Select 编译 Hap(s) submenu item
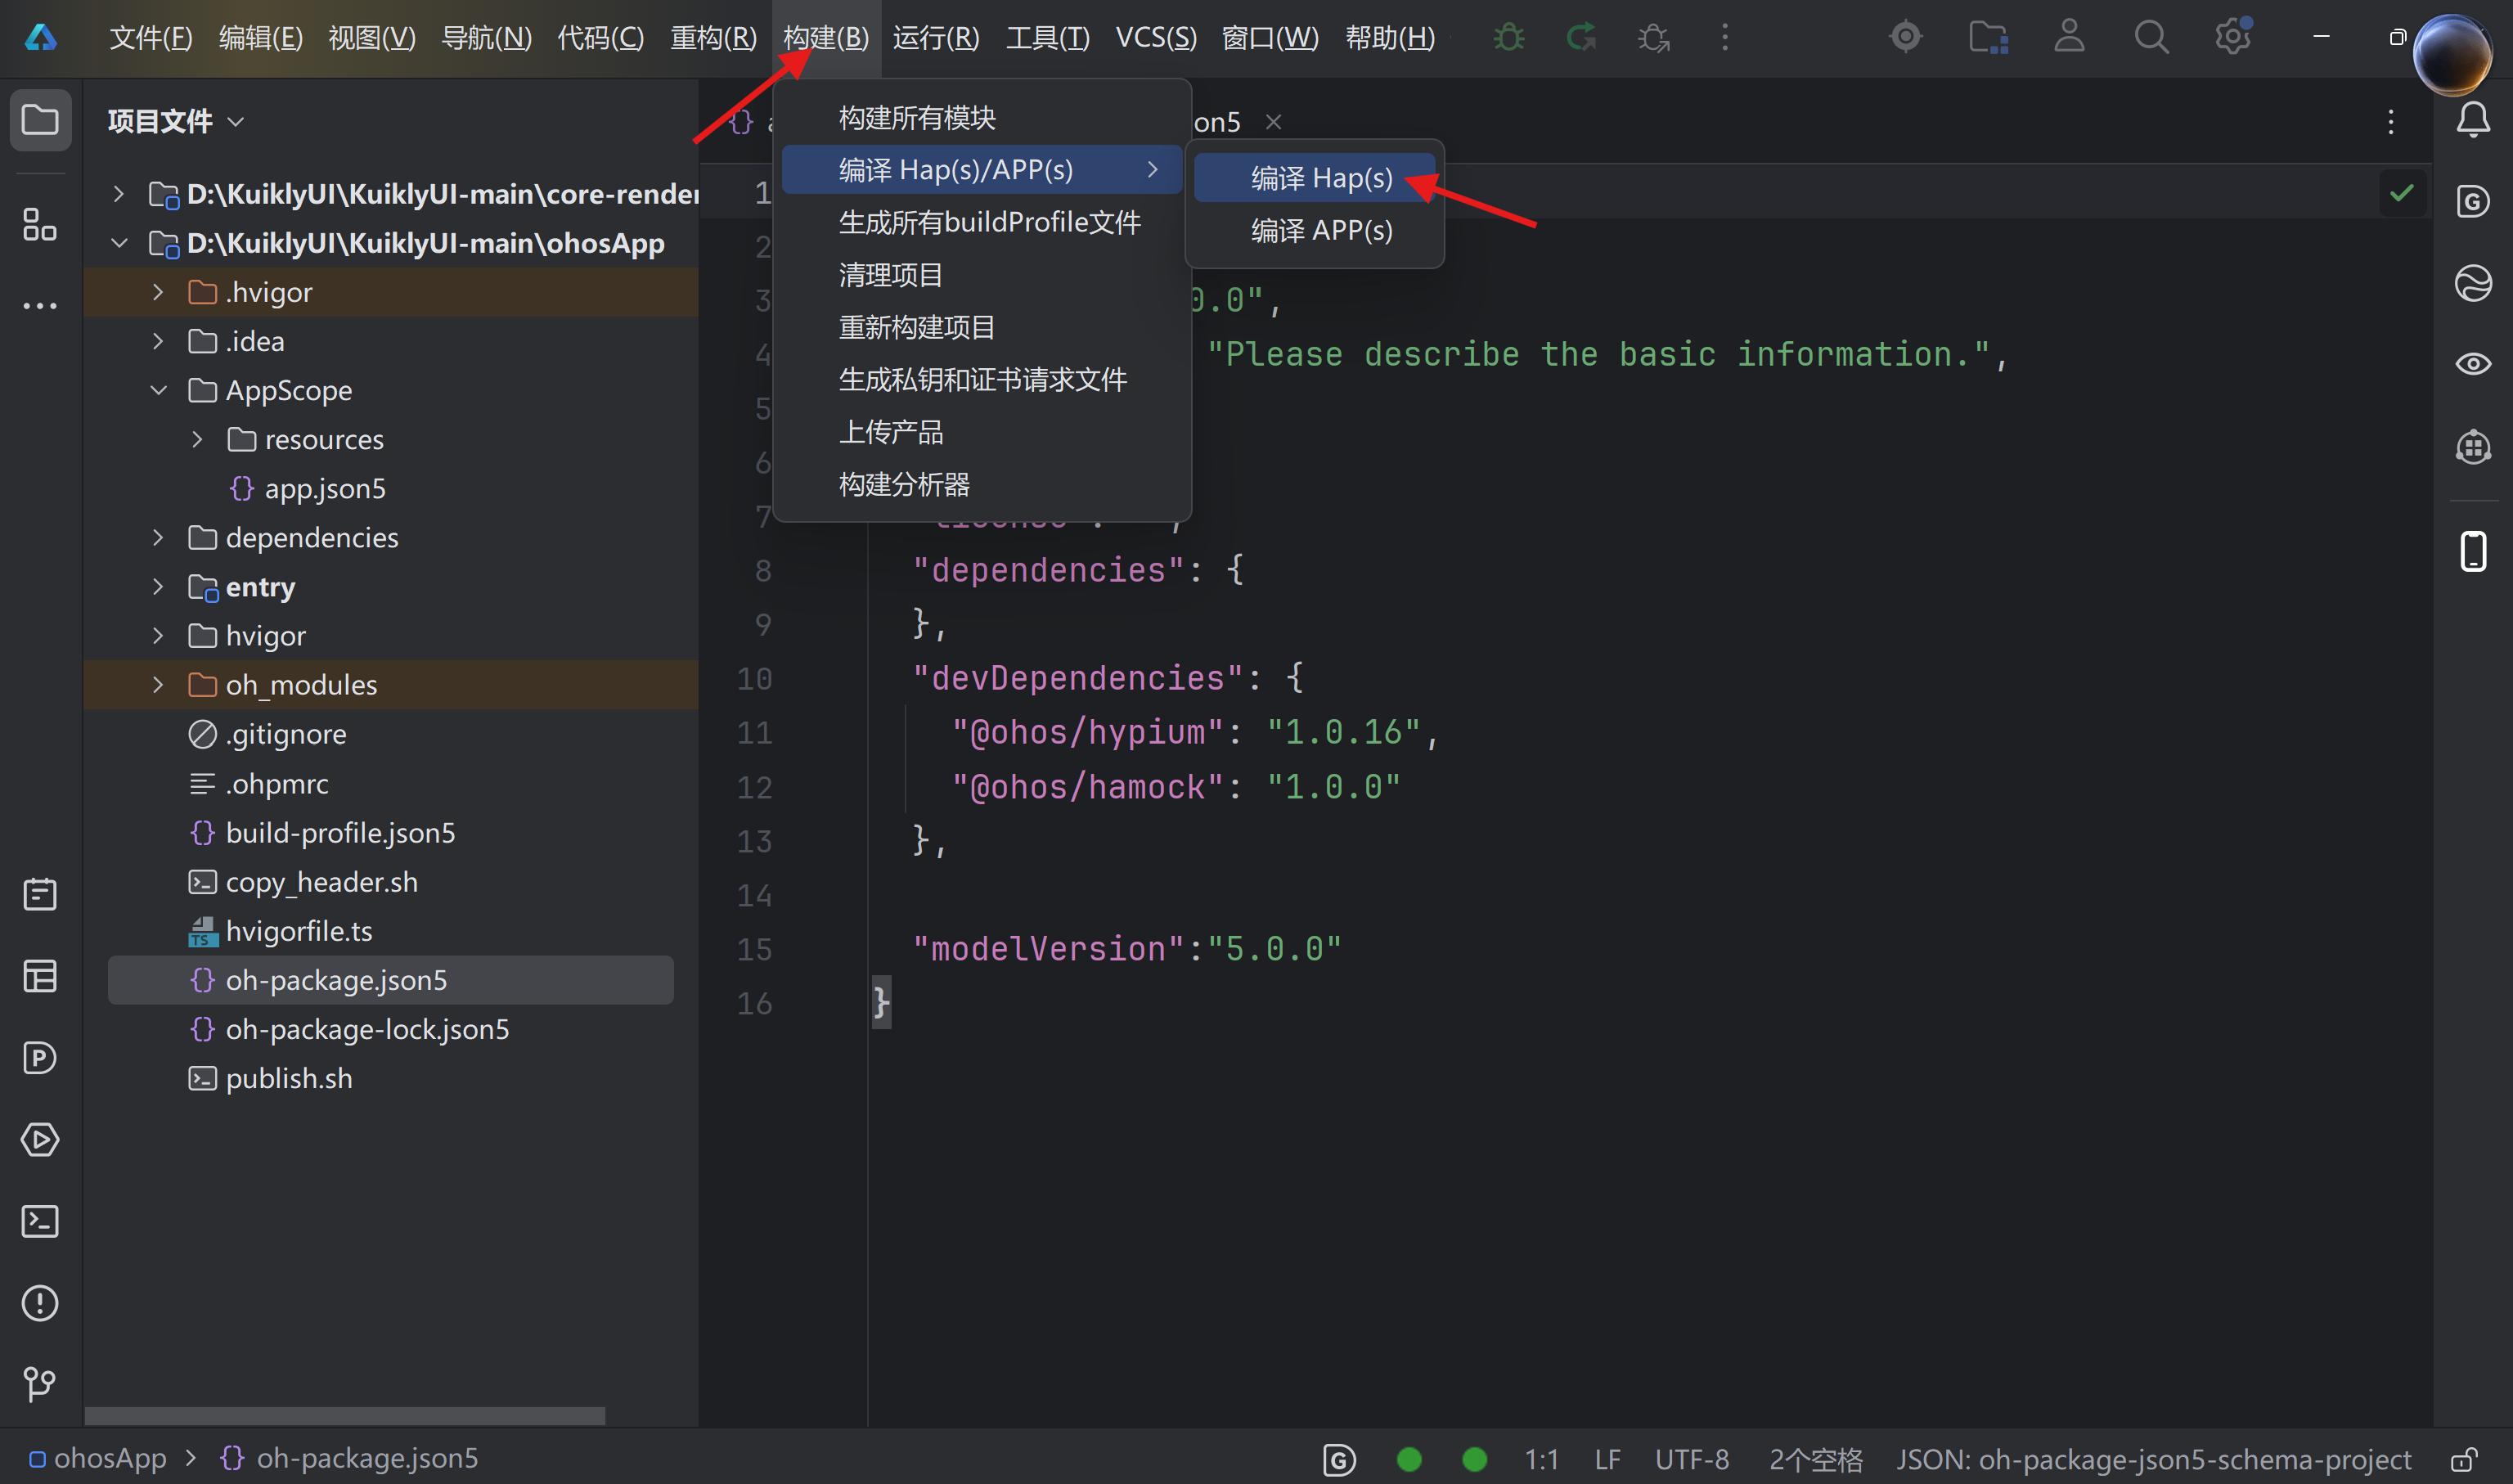The image size is (2513, 1484). click(1320, 178)
